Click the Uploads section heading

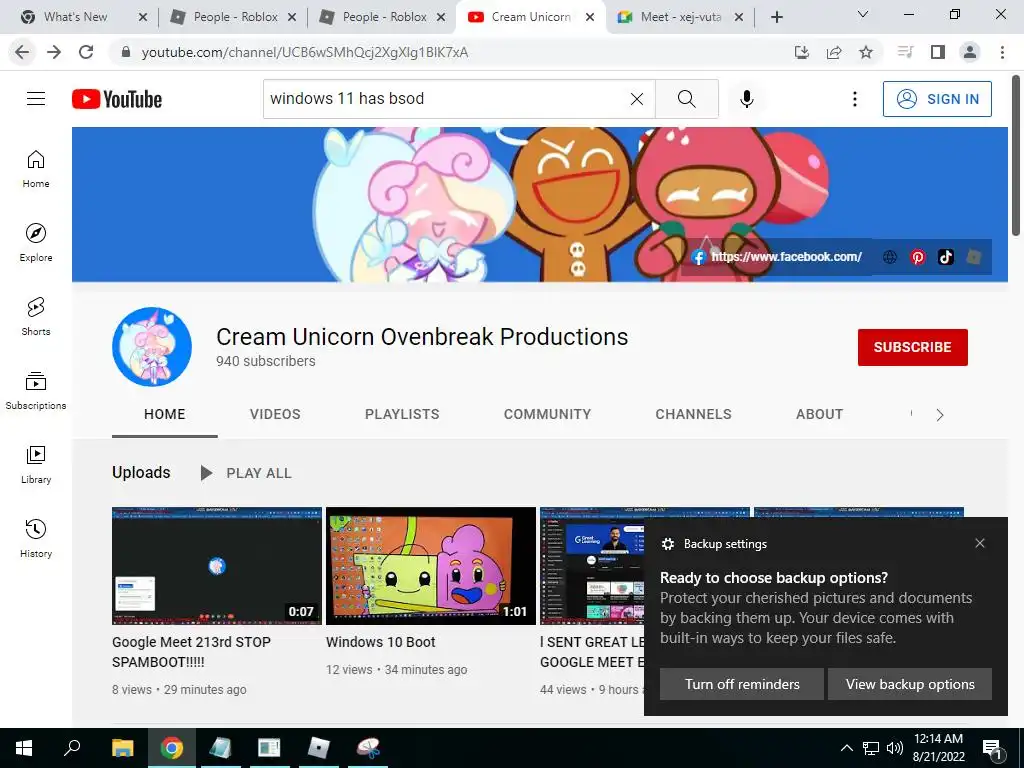click(141, 472)
